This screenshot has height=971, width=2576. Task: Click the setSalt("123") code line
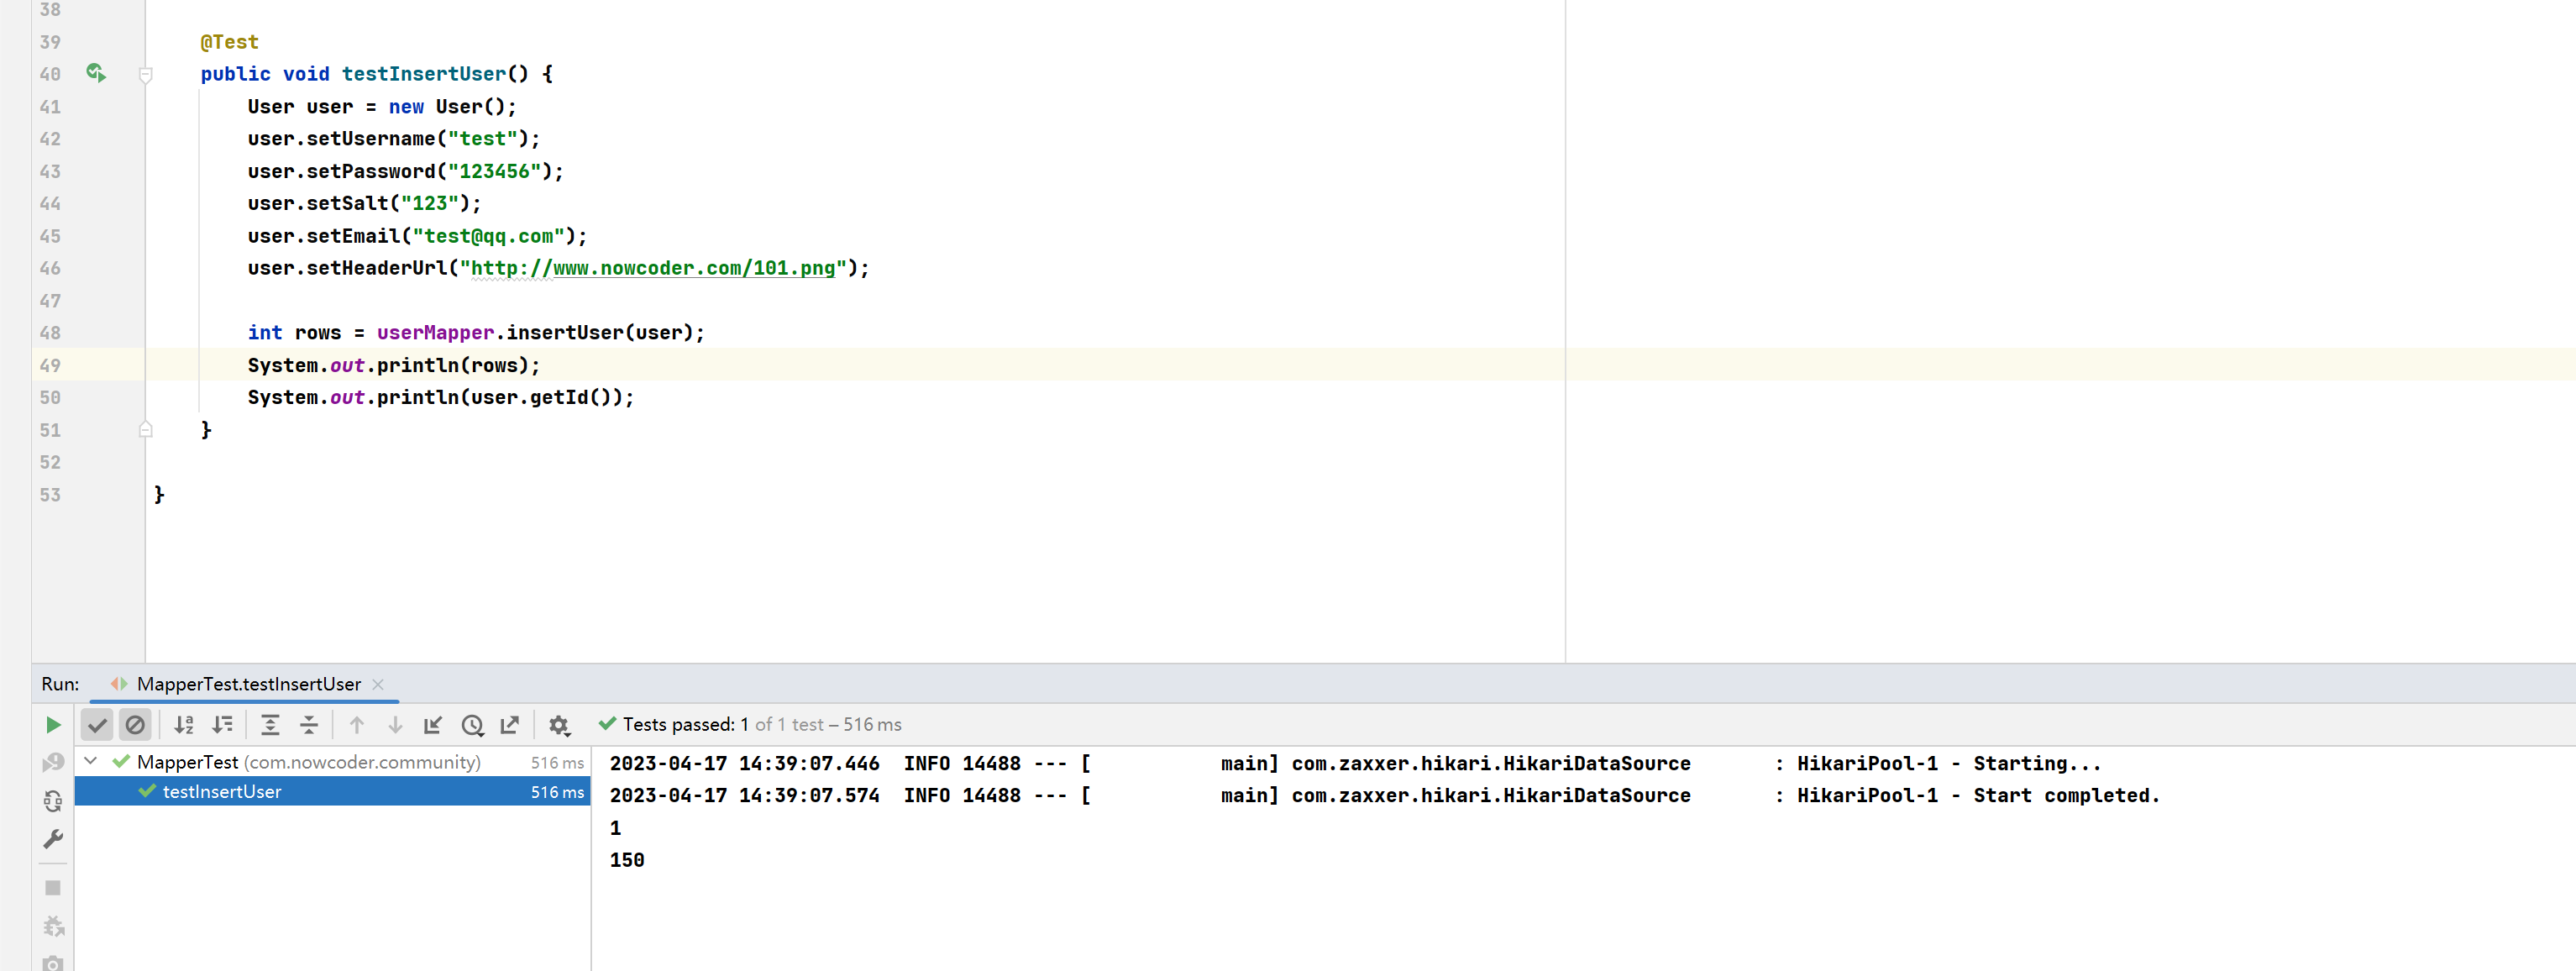click(365, 203)
